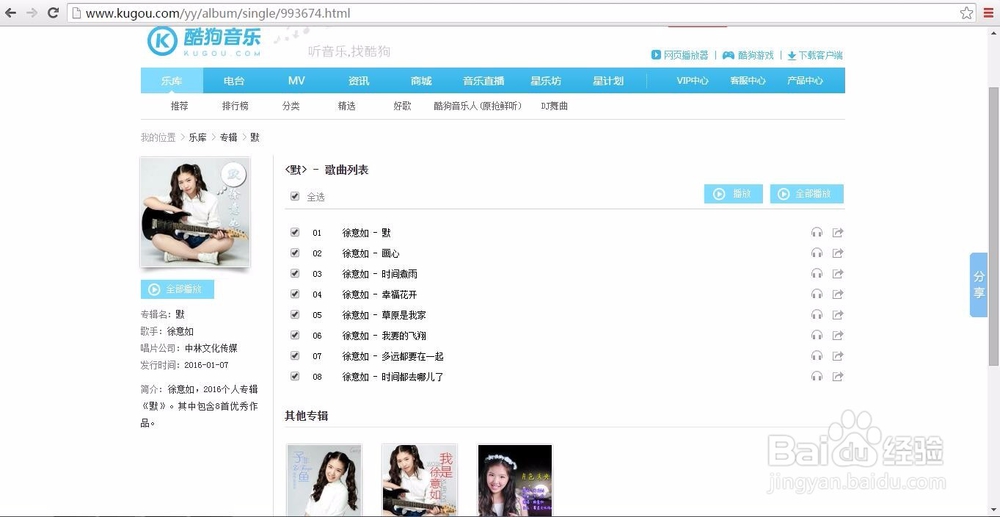The height and width of the screenshot is (517, 1000).
Task: Go to the VIP中心 link
Action: (693, 81)
